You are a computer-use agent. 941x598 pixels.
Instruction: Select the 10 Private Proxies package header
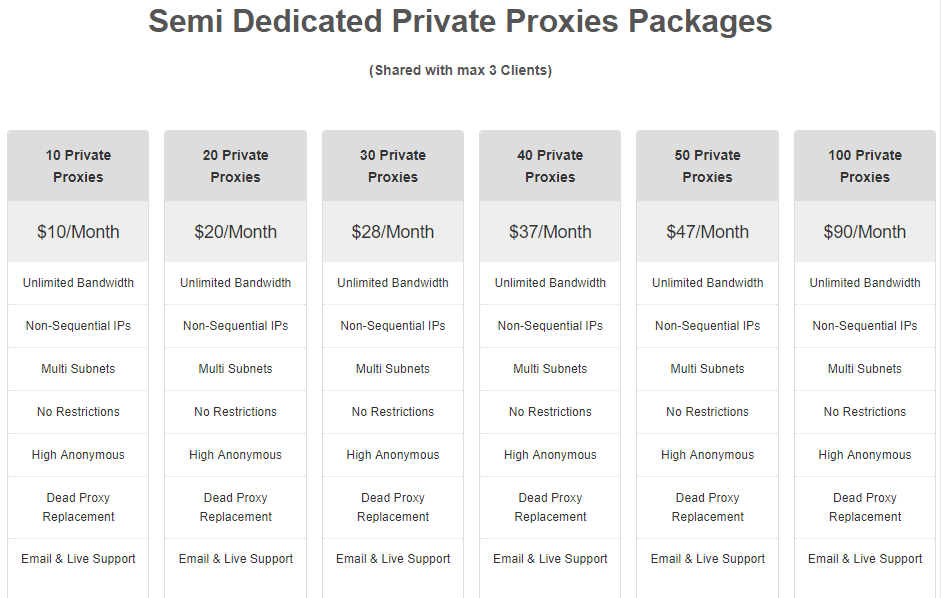click(78, 166)
